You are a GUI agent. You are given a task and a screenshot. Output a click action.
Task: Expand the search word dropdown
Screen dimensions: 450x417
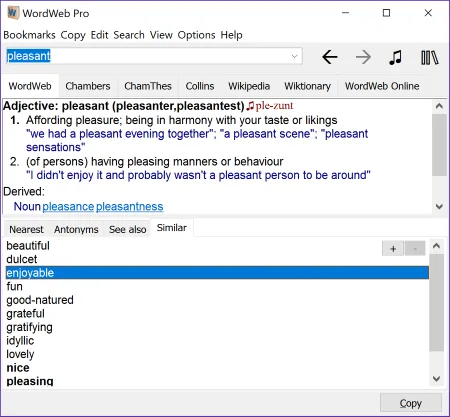[294, 56]
